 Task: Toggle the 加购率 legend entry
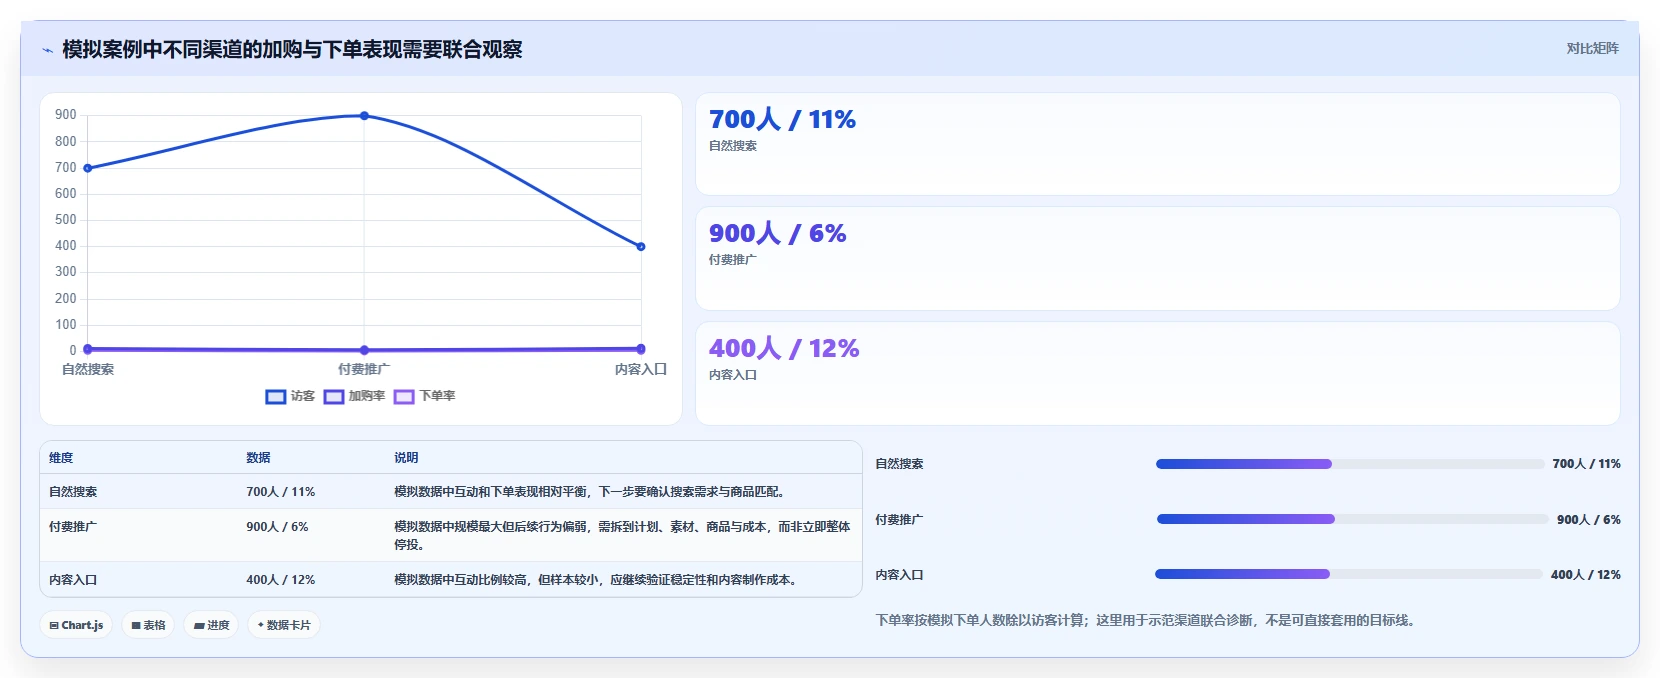(x=354, y=396)
